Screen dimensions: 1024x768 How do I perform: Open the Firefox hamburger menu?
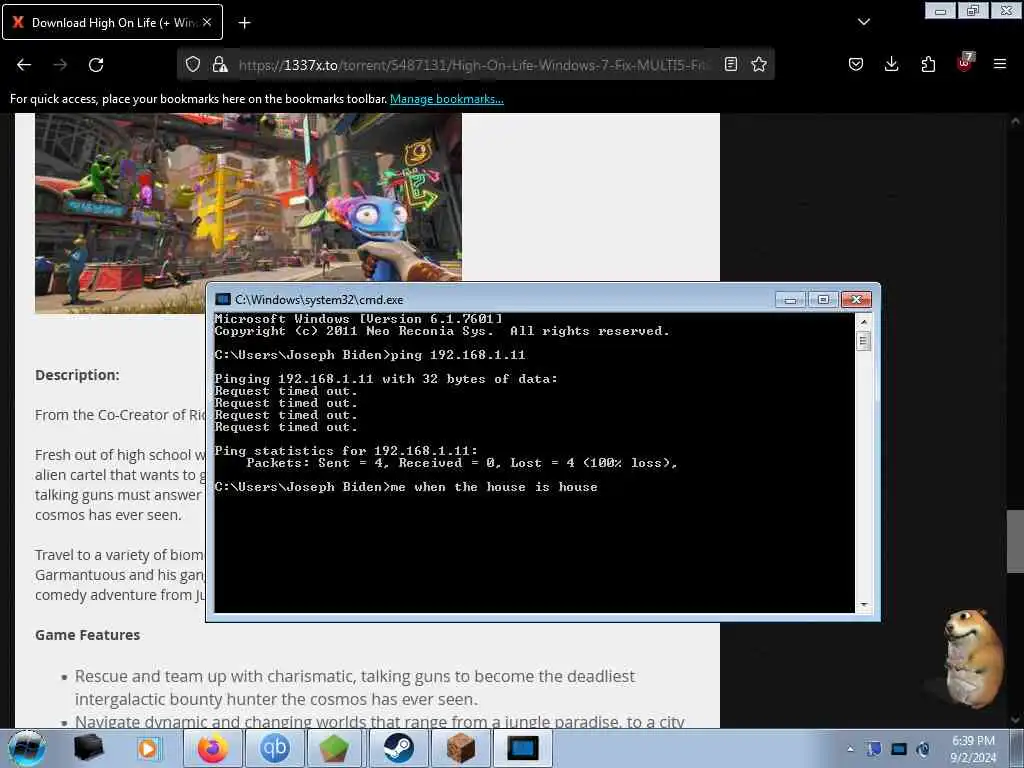[x=1000, y=64]
